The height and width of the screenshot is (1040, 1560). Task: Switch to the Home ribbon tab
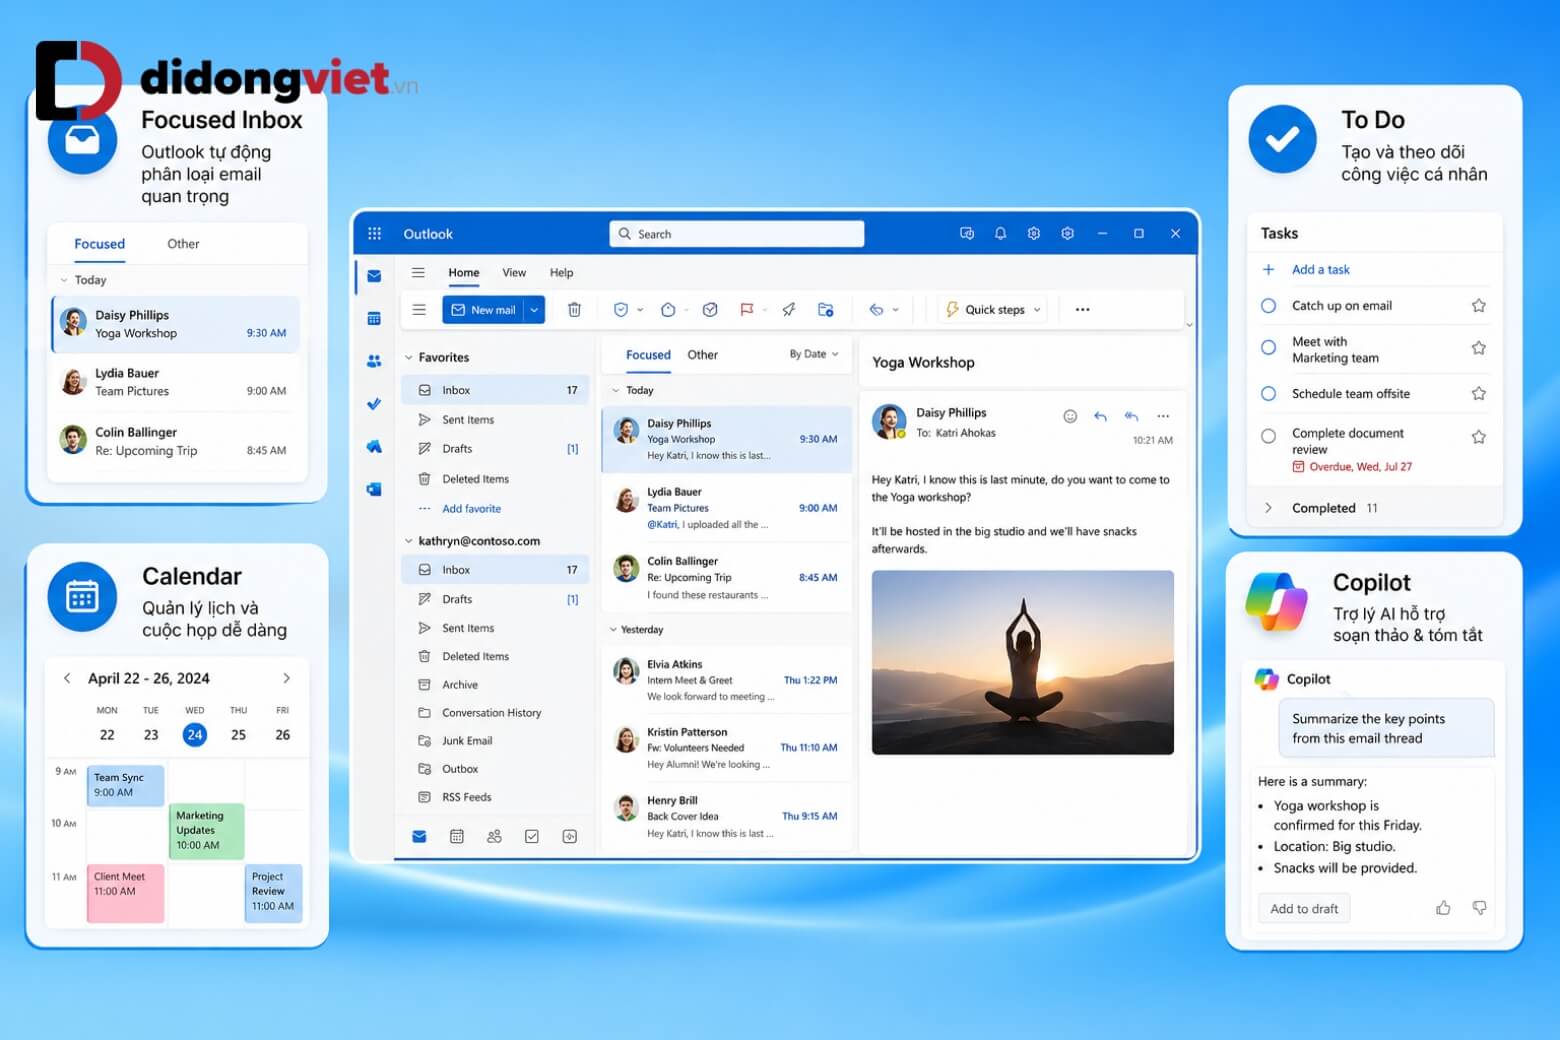click(464, 272)
